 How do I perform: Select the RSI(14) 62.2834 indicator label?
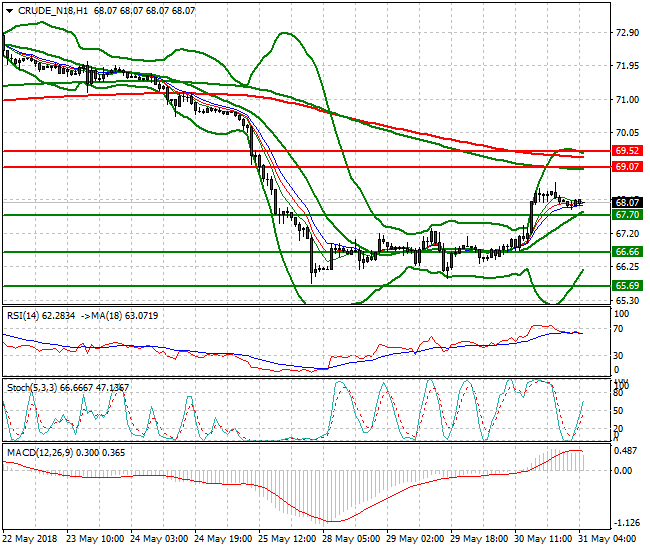41,316
